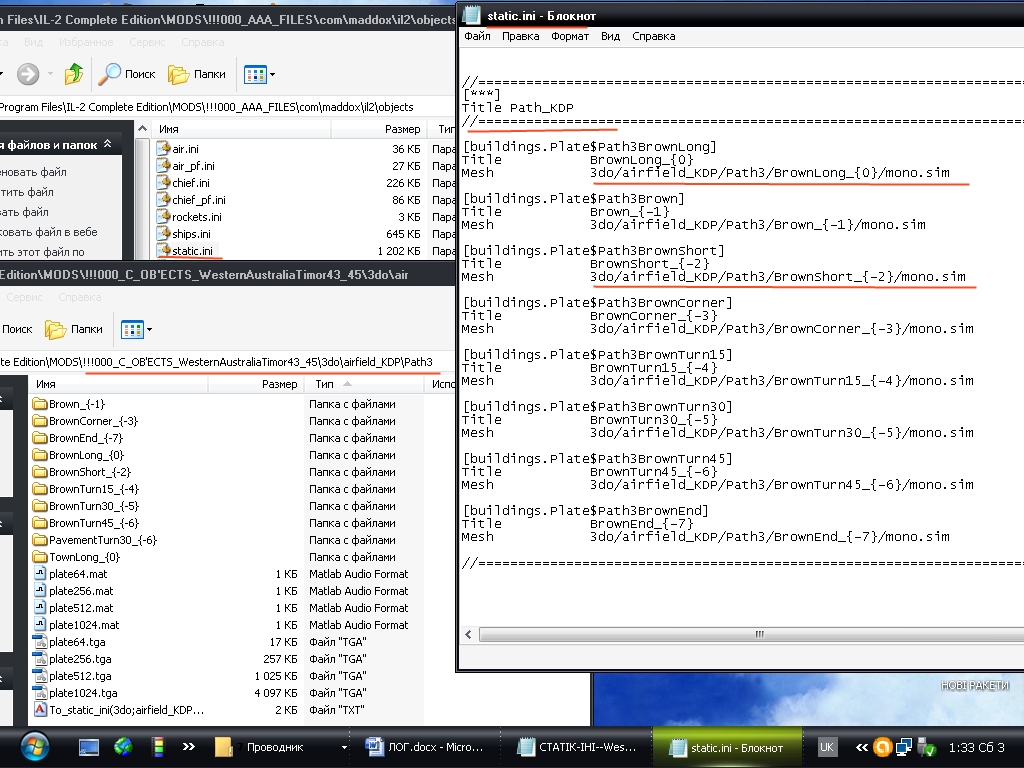
Task: Expand the Views dropdown arrow in top Explorer
Action: pos(272,74)
